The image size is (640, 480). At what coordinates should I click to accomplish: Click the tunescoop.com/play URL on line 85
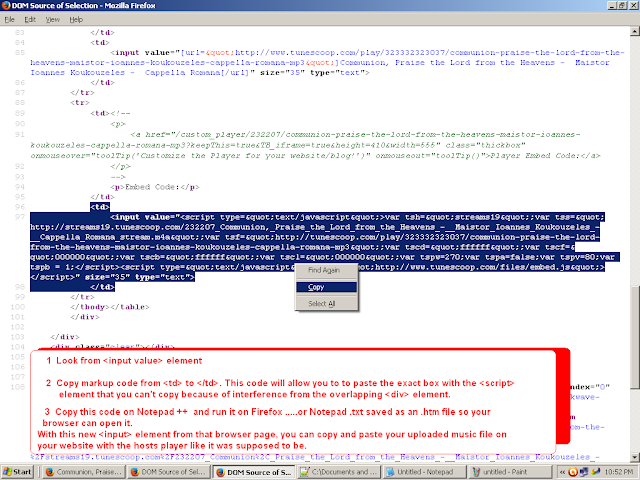pos(429,53)
